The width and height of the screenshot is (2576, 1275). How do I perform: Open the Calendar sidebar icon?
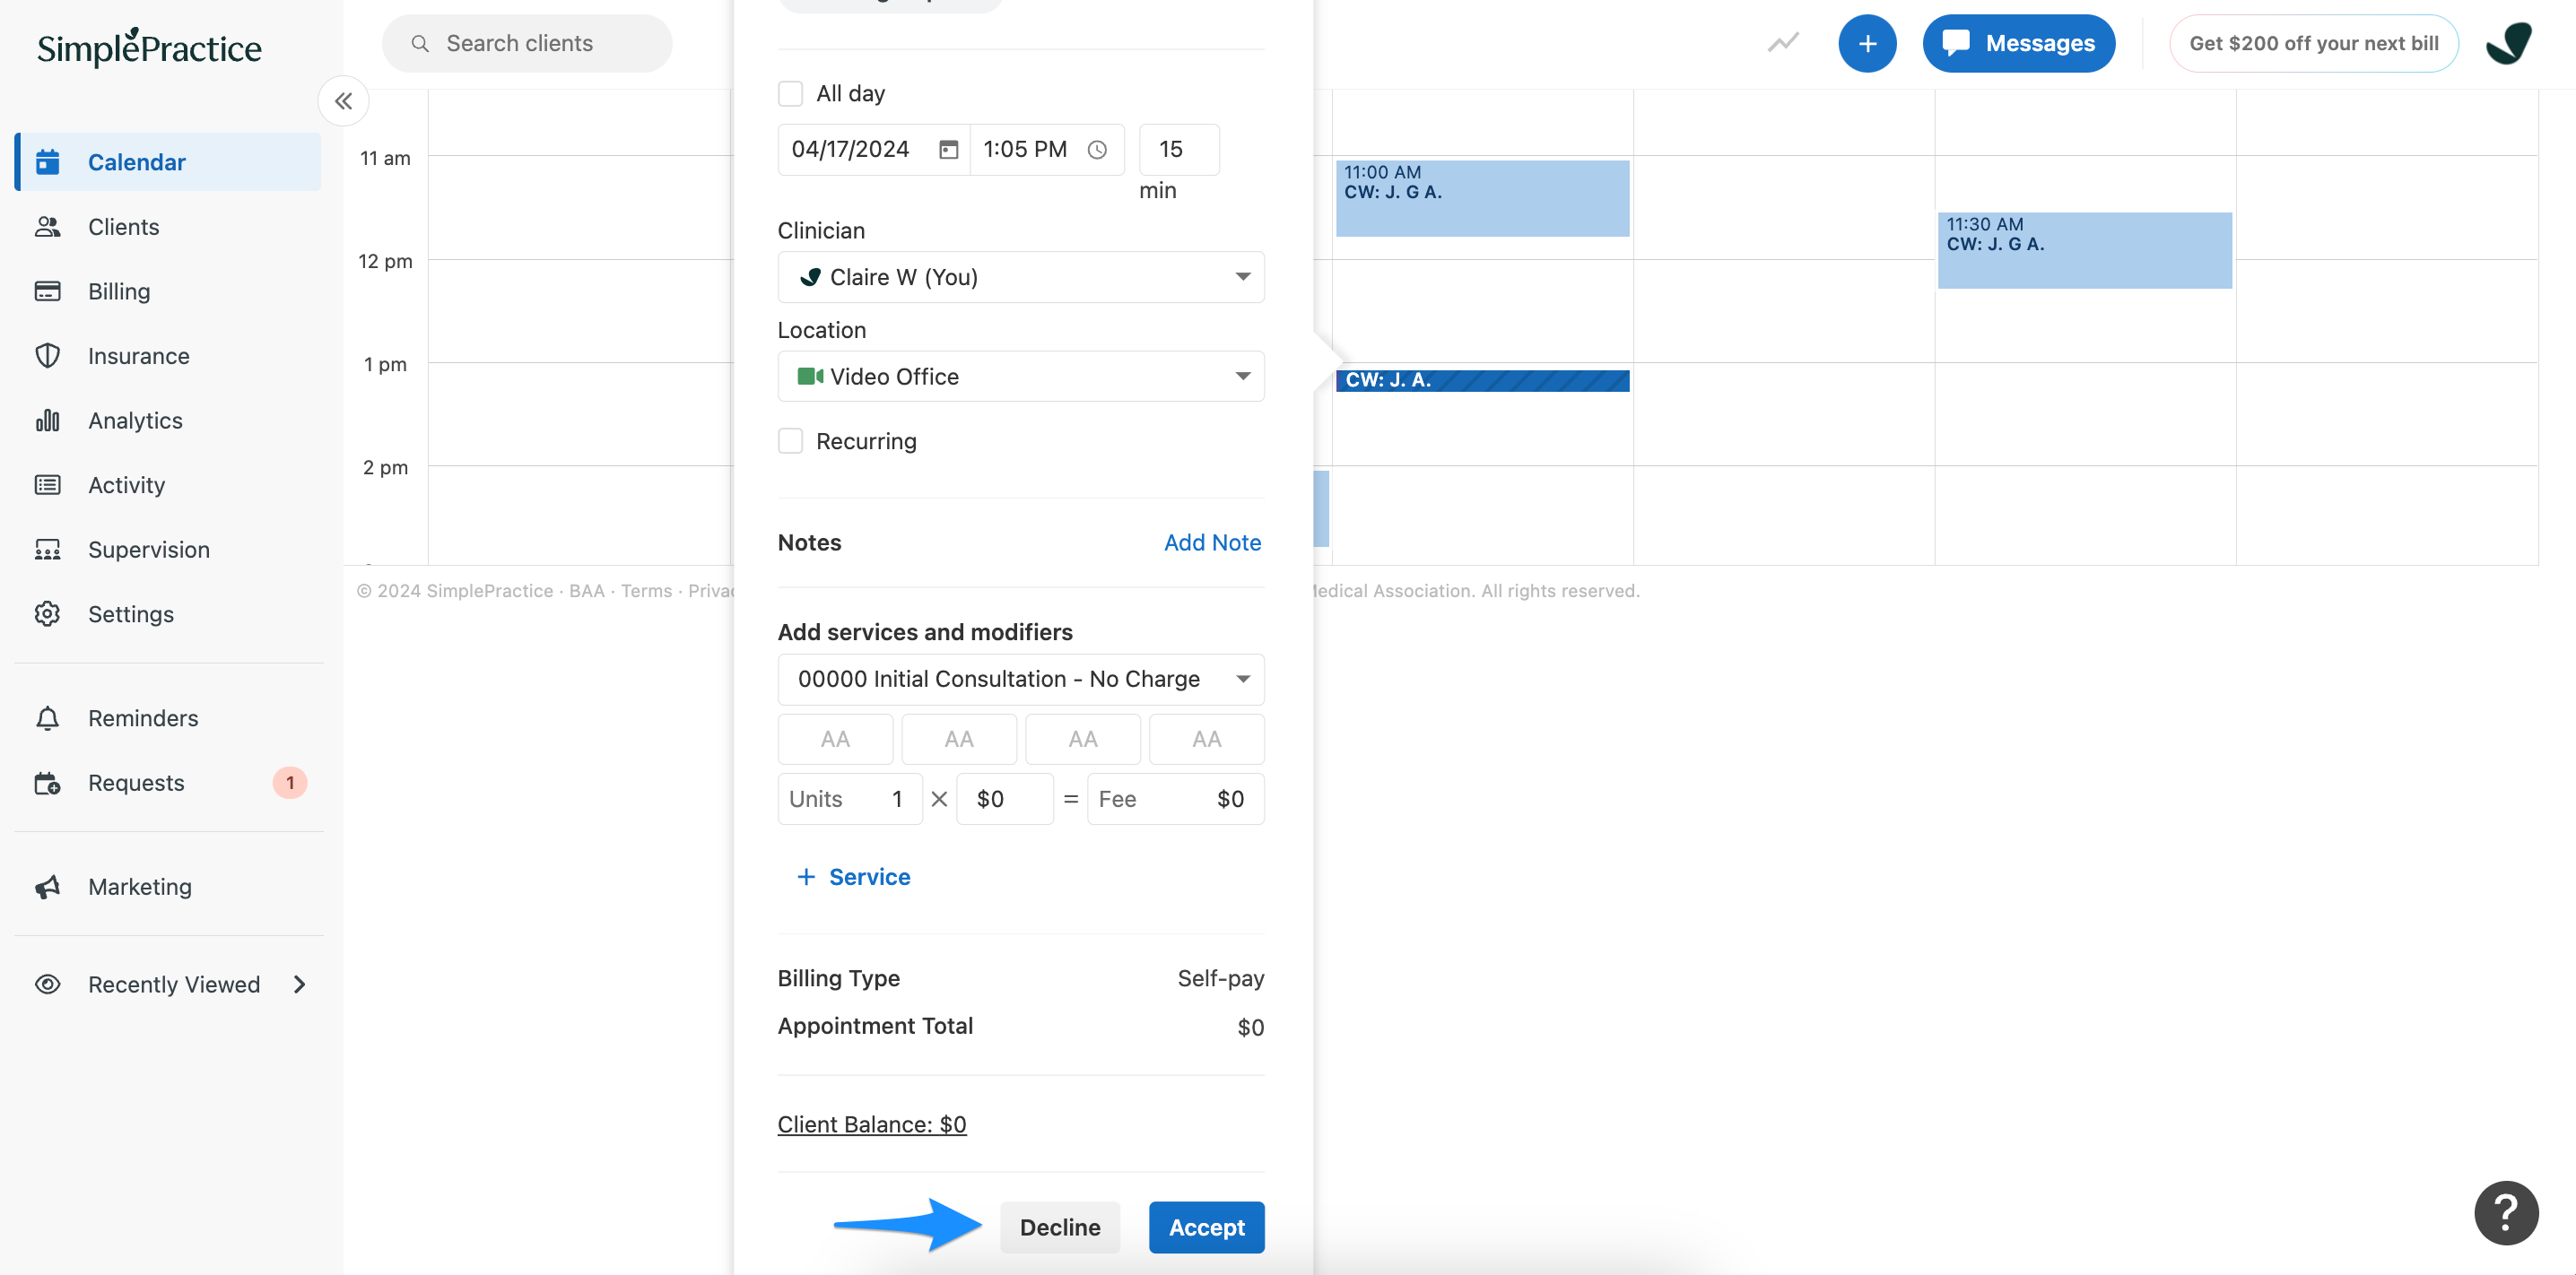(47, 161)
